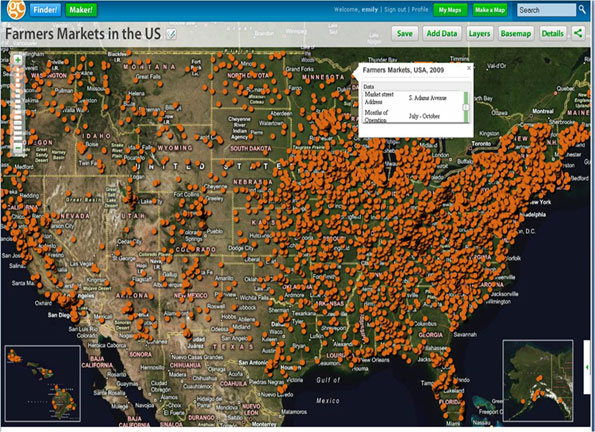Open the Details panel
This screenshot has height=432, width=595.
pos(552,33)
